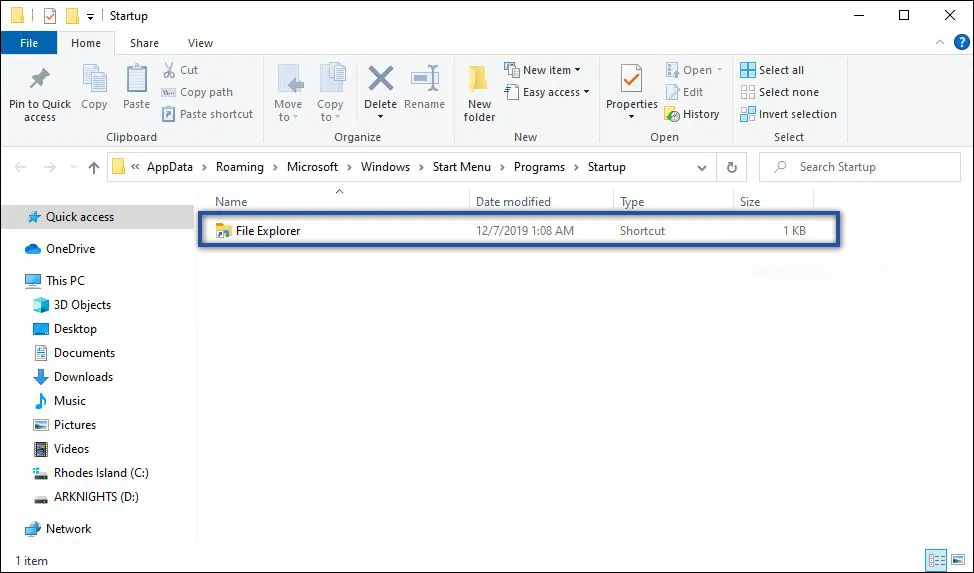This screenshot has width=974, height=573.
Task: Open the Properties dropdown arrow
Action: coord(632,117)
